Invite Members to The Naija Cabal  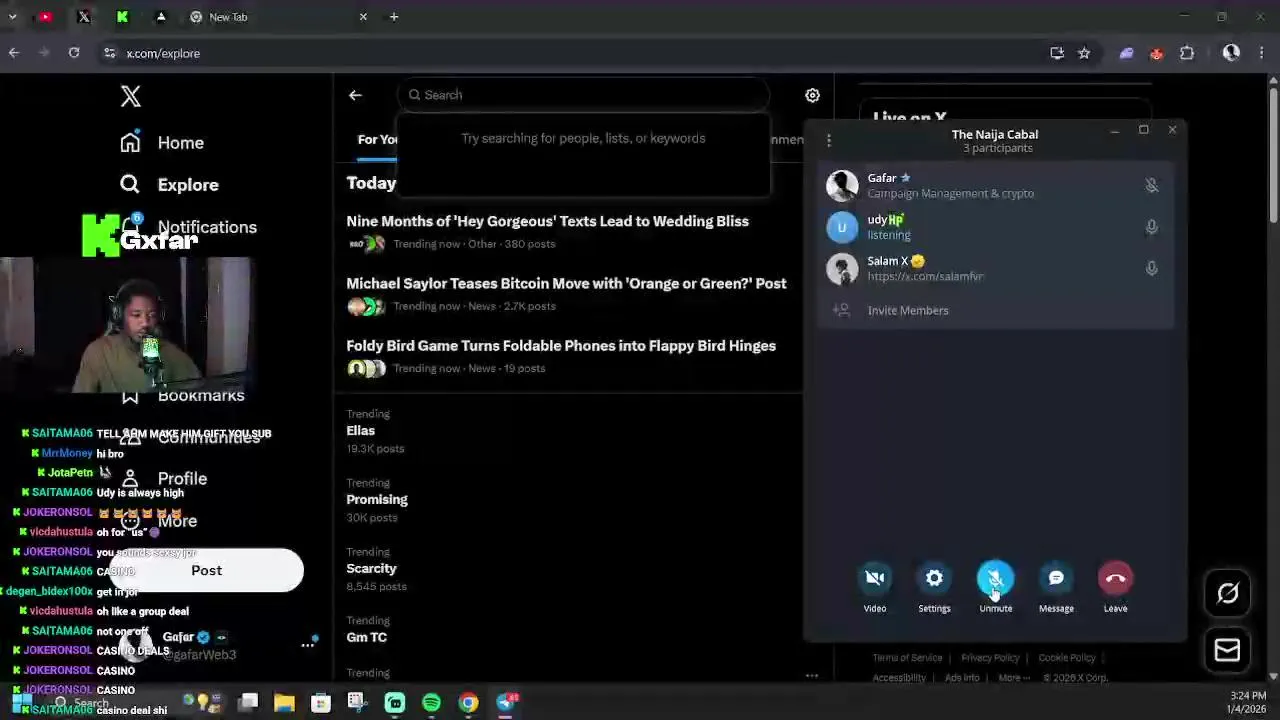pos(908,310)
